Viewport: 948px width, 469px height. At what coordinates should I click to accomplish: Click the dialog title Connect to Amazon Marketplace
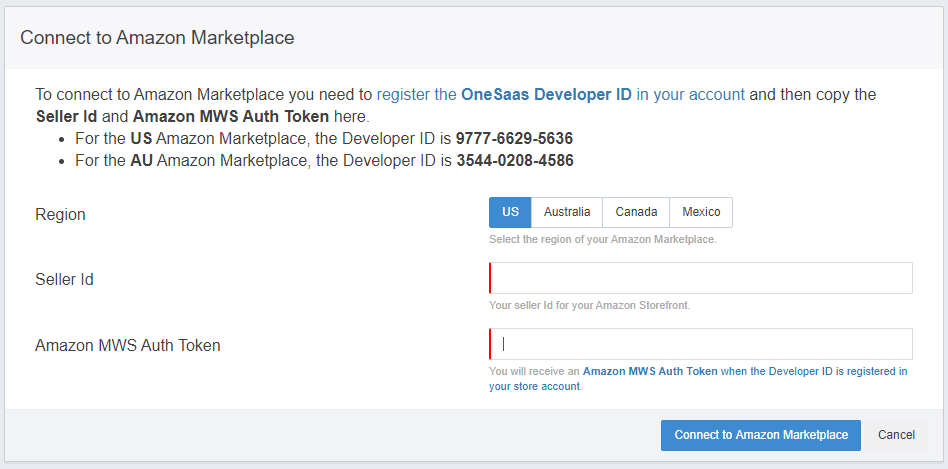pos(157,37)
